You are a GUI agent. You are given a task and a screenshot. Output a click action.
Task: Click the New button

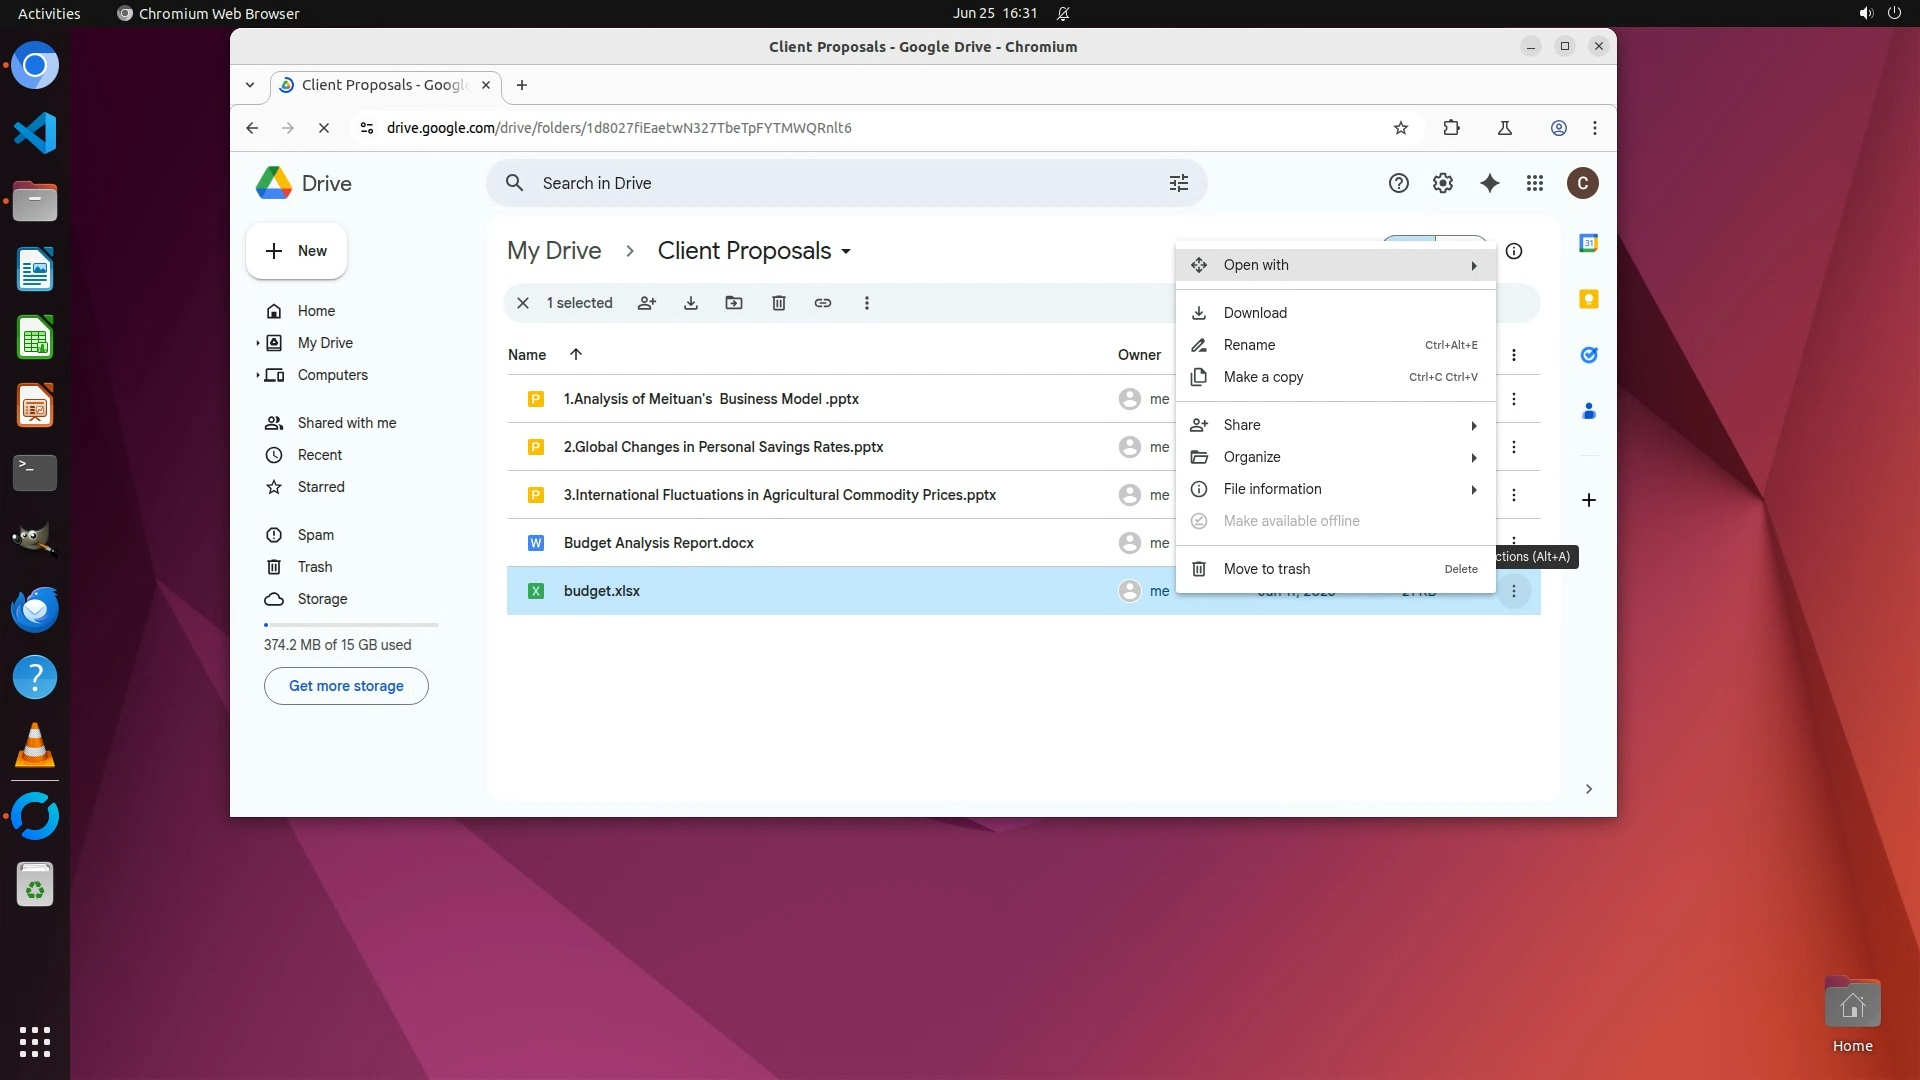tap(296, 251)
